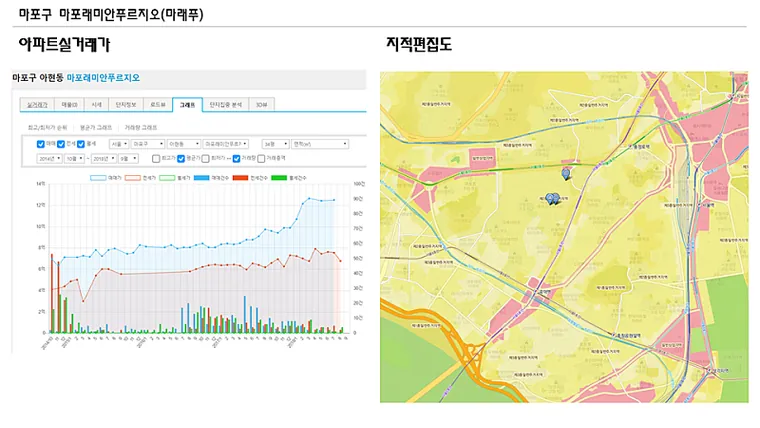760x428 pixels.
Task: Open the 2018년 end year dropdown
Action: (x=104, y=159)
